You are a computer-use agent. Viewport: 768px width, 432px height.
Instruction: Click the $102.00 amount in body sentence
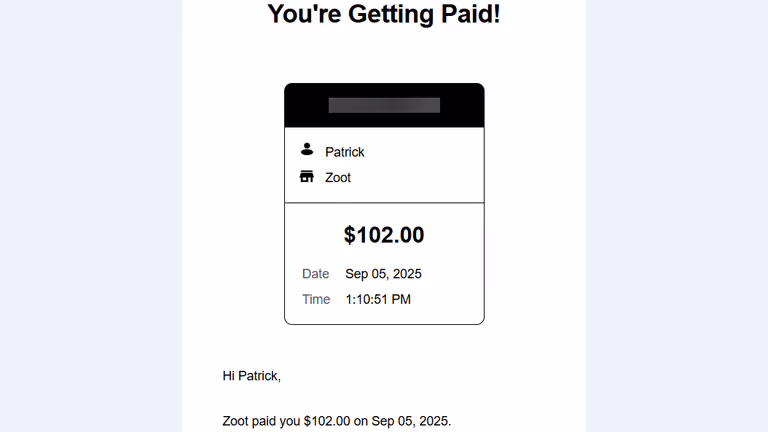(327, 421)
